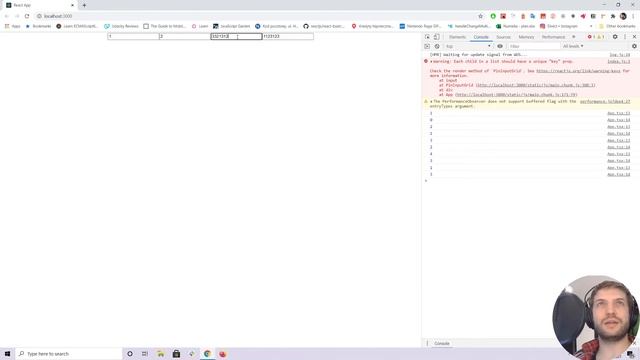Focus the first pin input containing 1
The width and height of the screenshot is (640, 360).
point(133,36)
